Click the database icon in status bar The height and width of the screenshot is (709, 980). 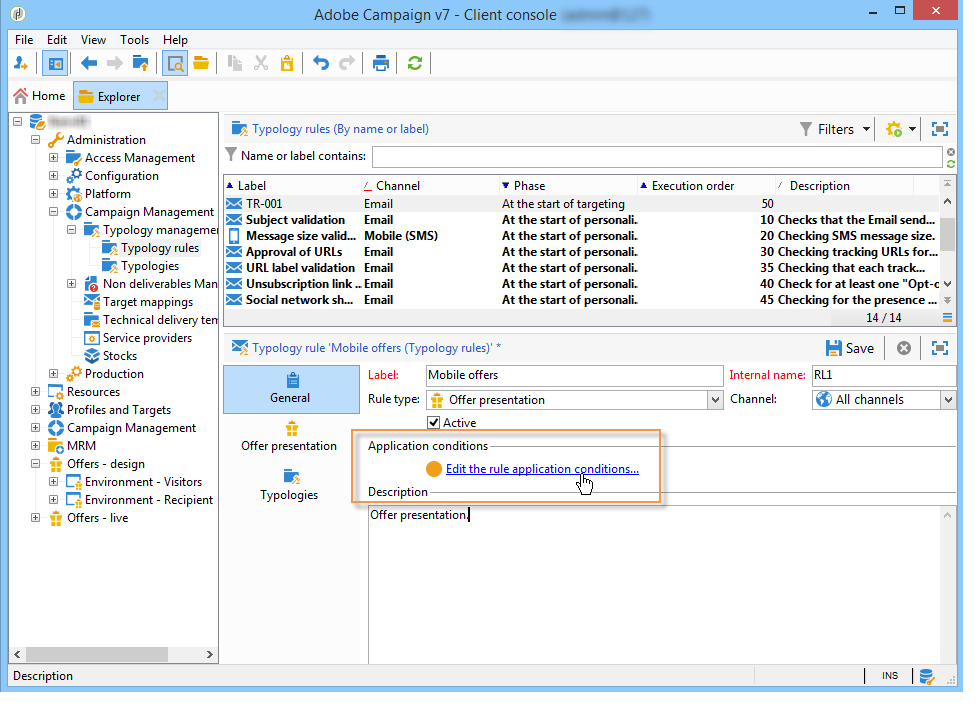(927, 676)
